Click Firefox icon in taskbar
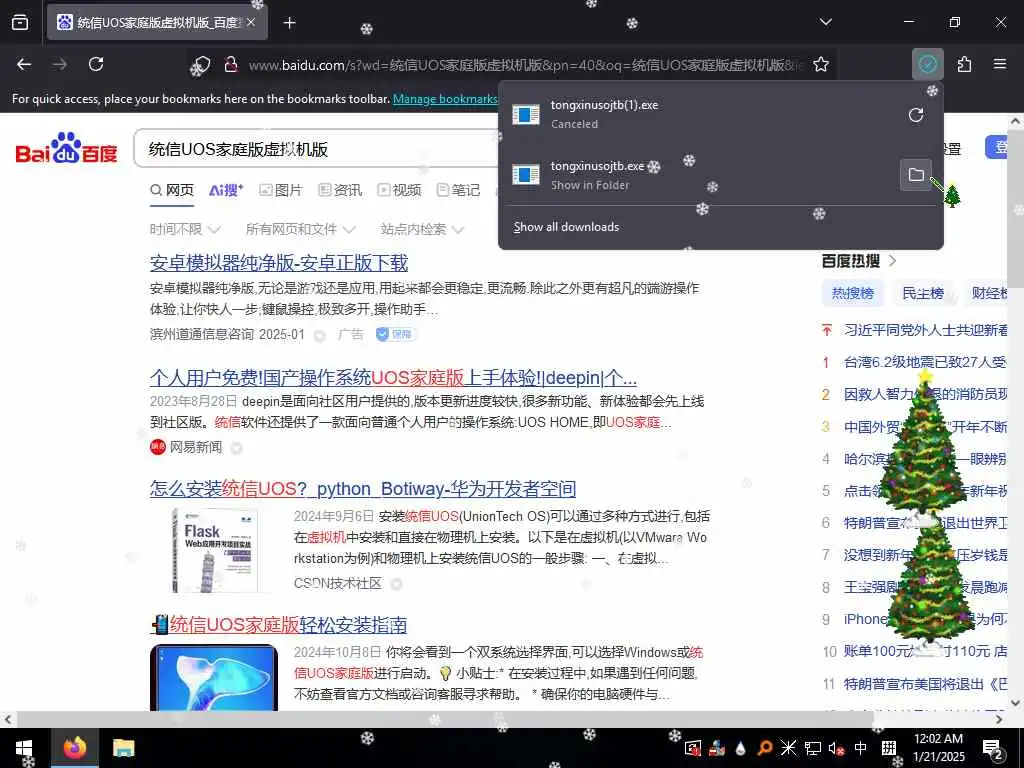1024x768 pixels. click(x=74, y=748)
